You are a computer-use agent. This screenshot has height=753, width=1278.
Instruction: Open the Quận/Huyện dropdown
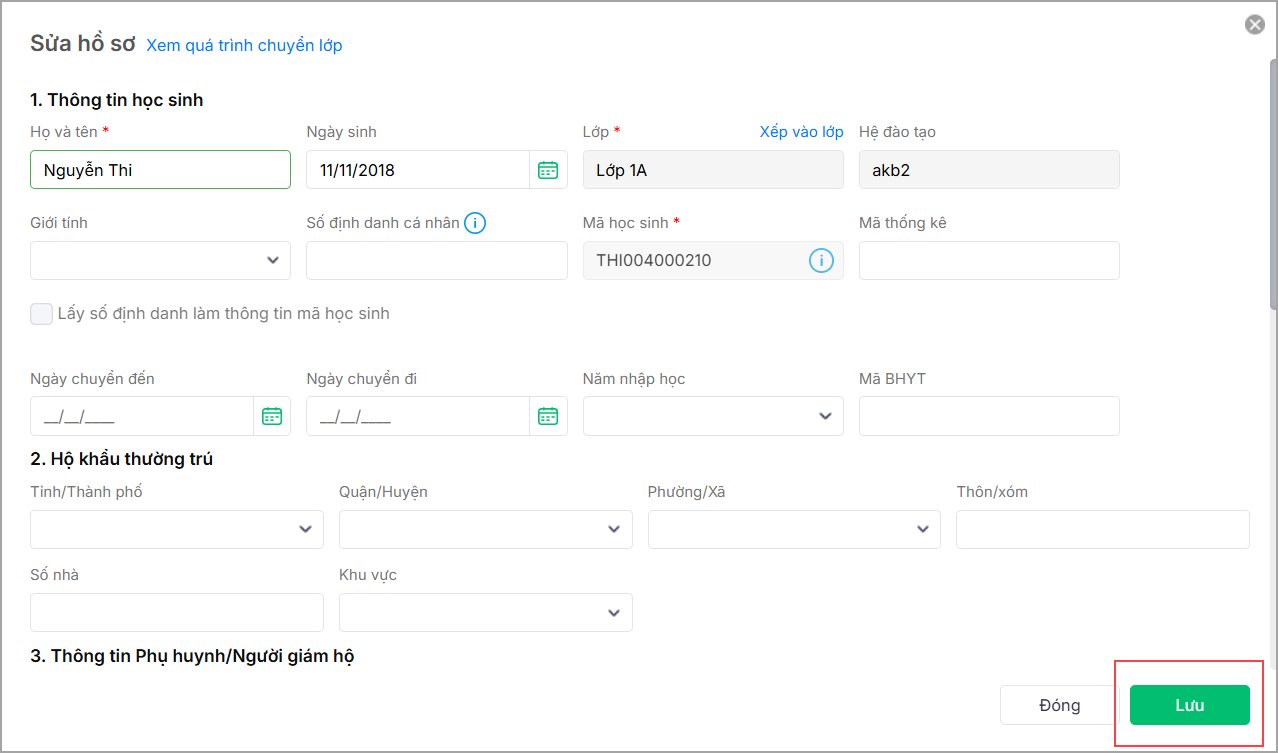485,529
